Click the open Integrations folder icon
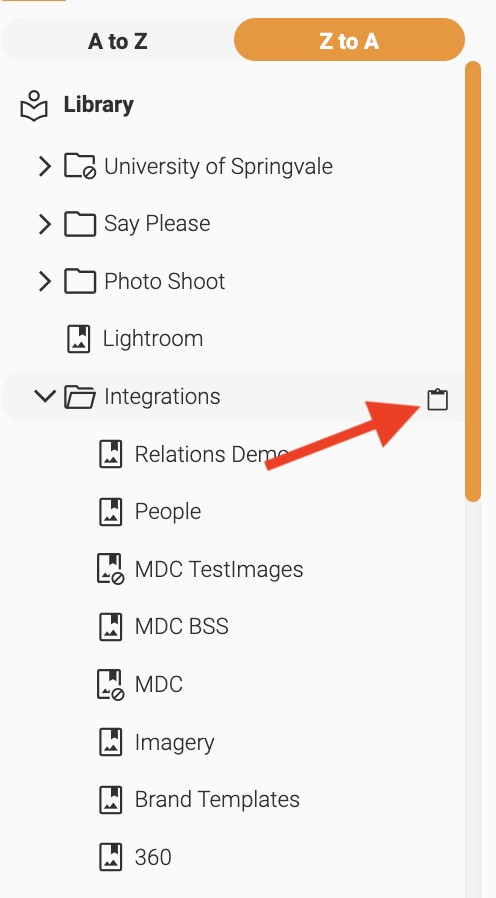496x898 pixels. point(80,396)
